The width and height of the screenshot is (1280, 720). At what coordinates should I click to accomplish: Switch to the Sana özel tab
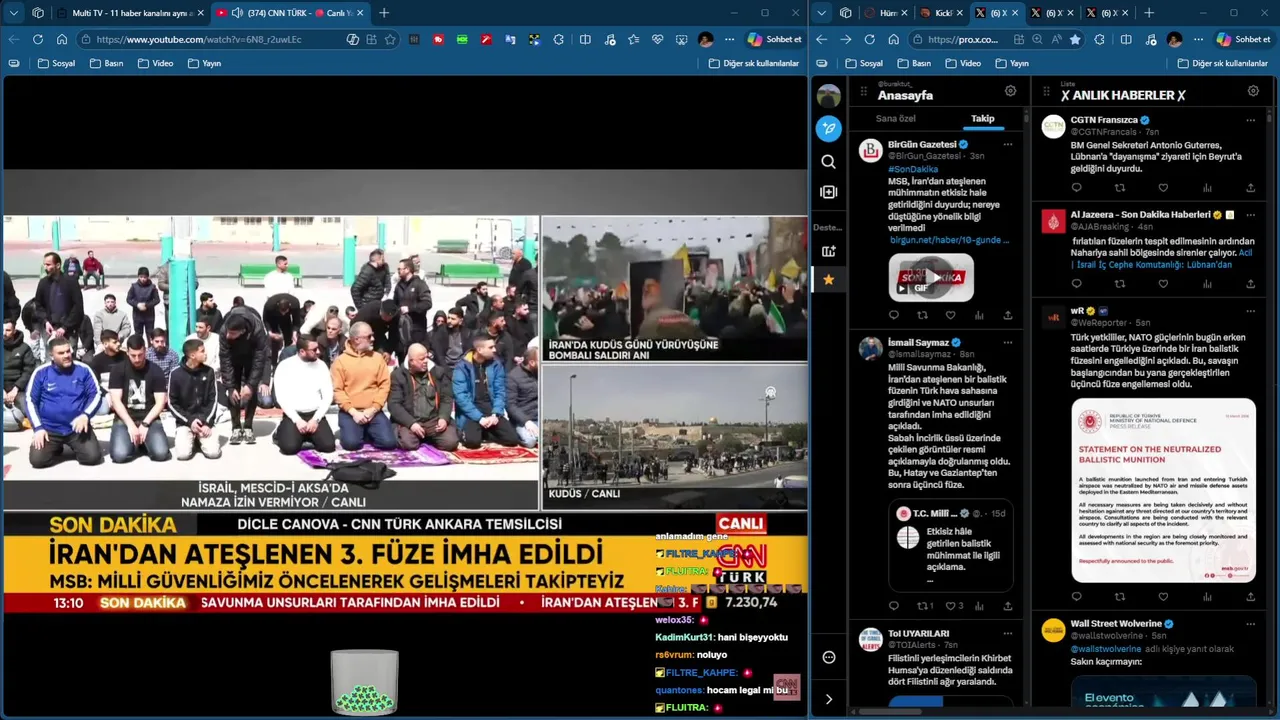pyautogui.click(x=895, y=119)
